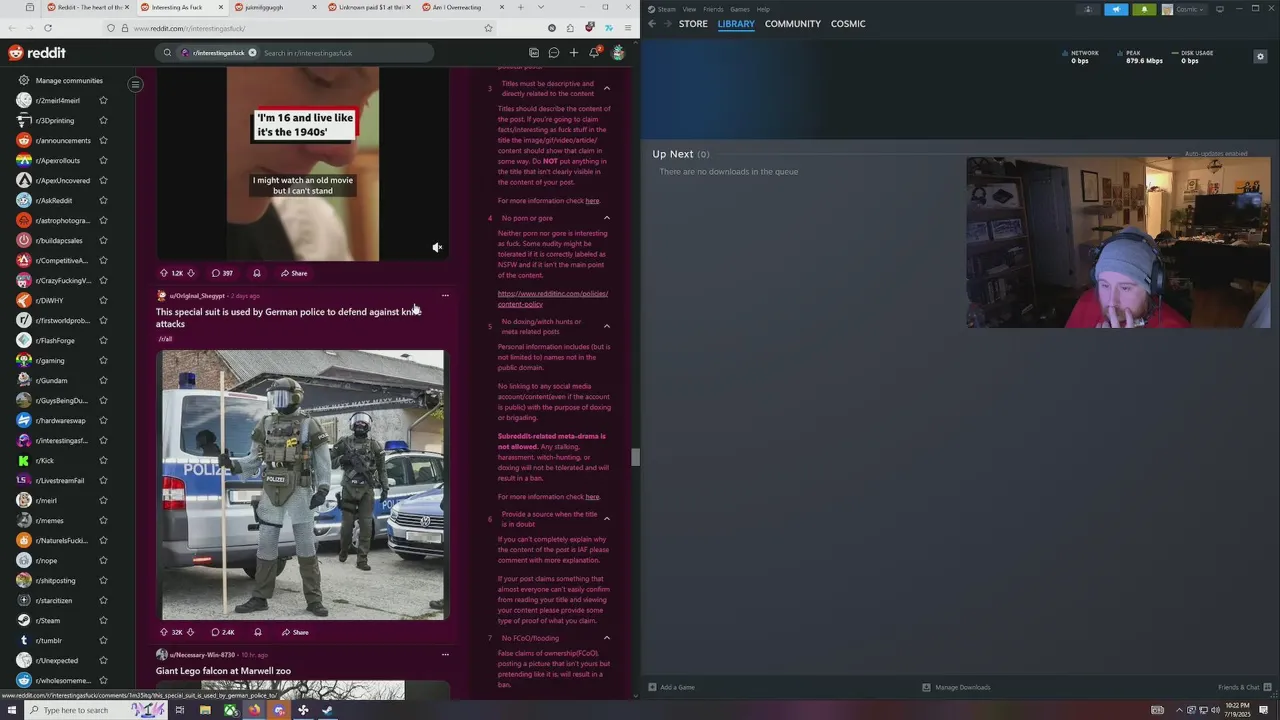
Task: Open the Cosmic account dropdown in Steam
Action: pyautogui.click(x=1185, y=9)
